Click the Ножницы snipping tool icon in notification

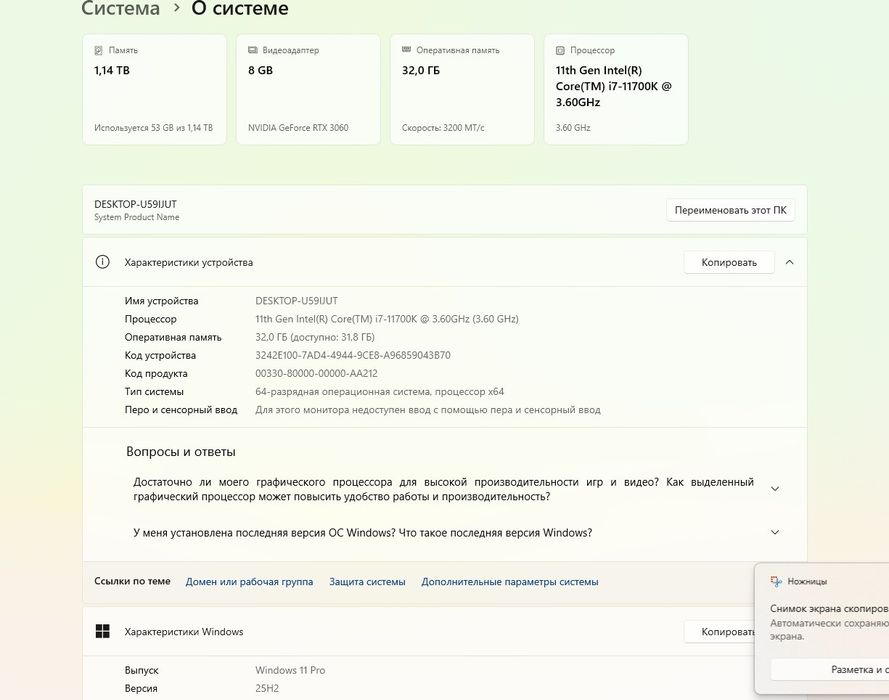pos(776,581)
